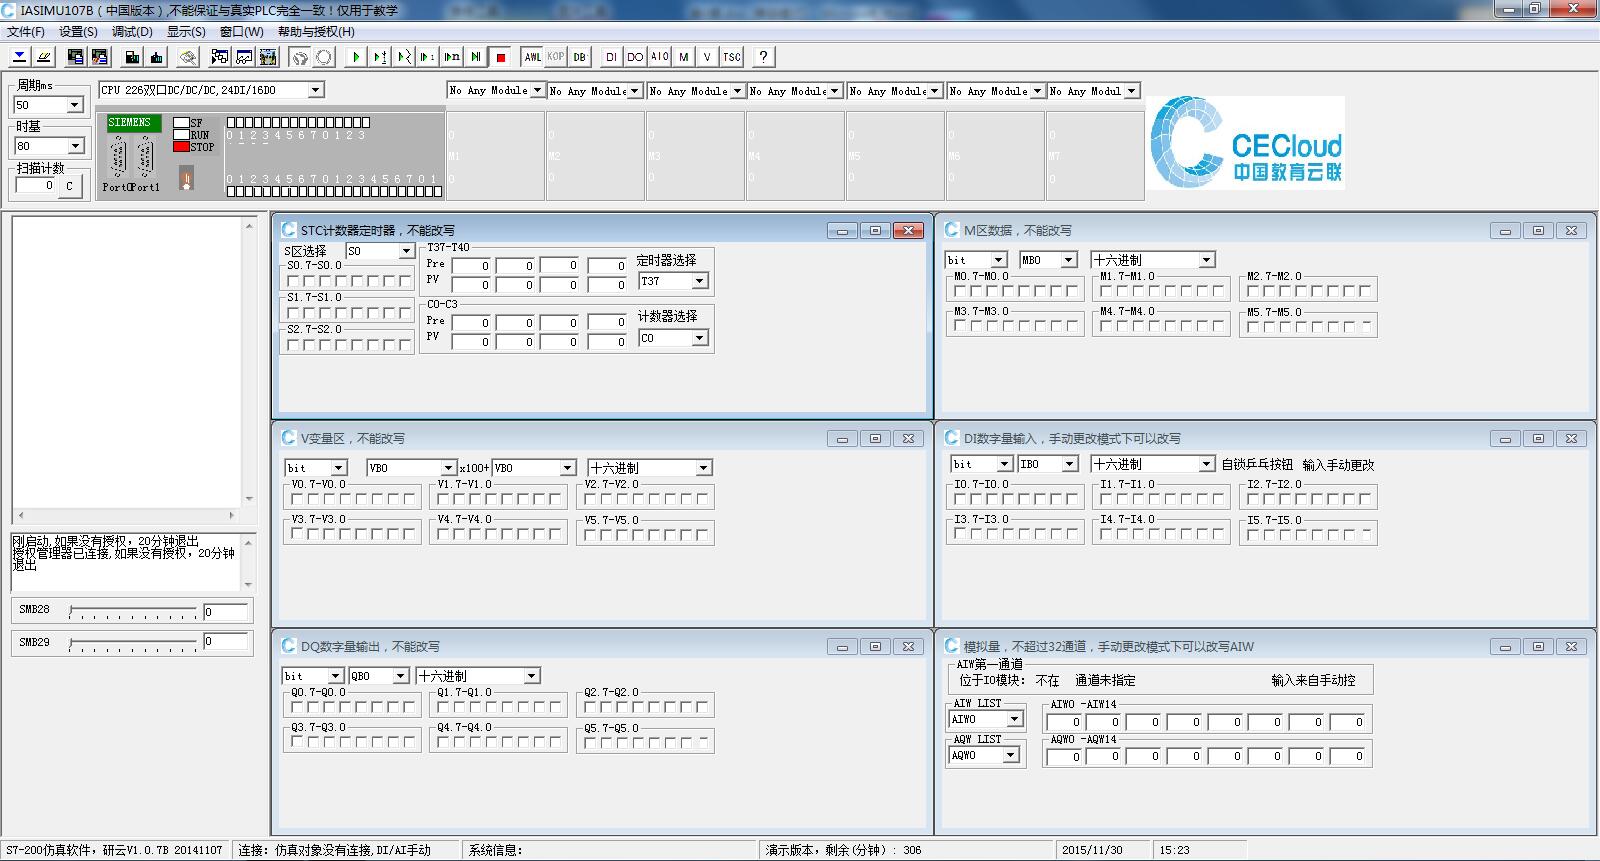Image resolution: width=1600 pixels, height=861 pixels.
Task: Expand the CPU 226 model dropdown
Action: tap(315, 90)
